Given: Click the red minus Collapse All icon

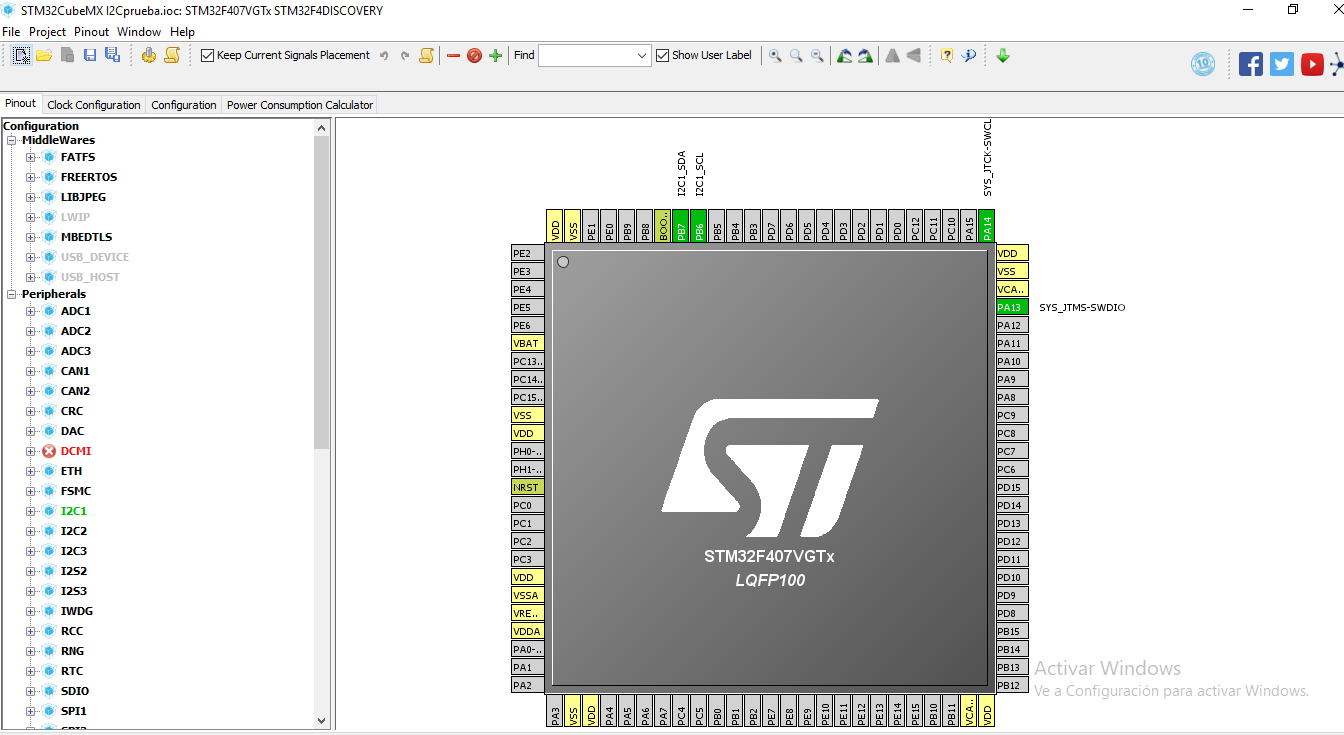Looking at the screenshot, I should click(x=453, y=56).
